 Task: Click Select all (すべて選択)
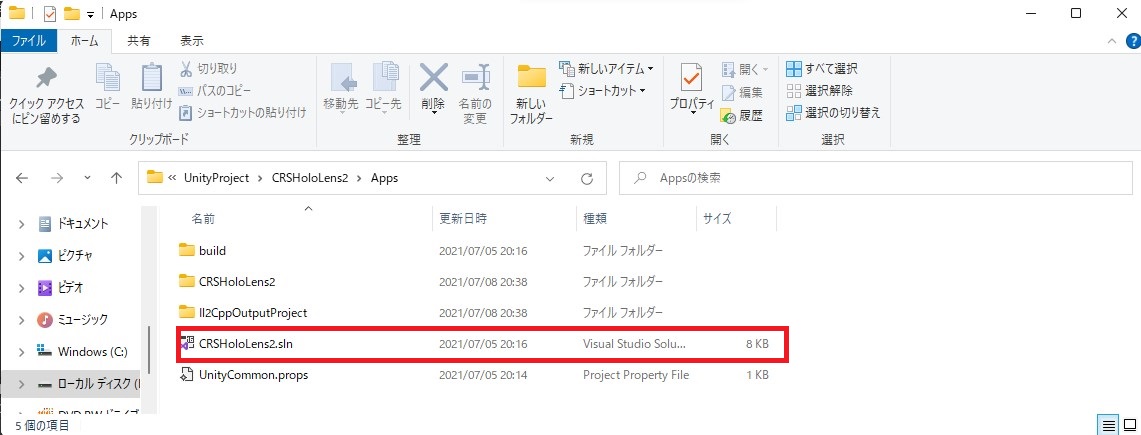[822, 69]
